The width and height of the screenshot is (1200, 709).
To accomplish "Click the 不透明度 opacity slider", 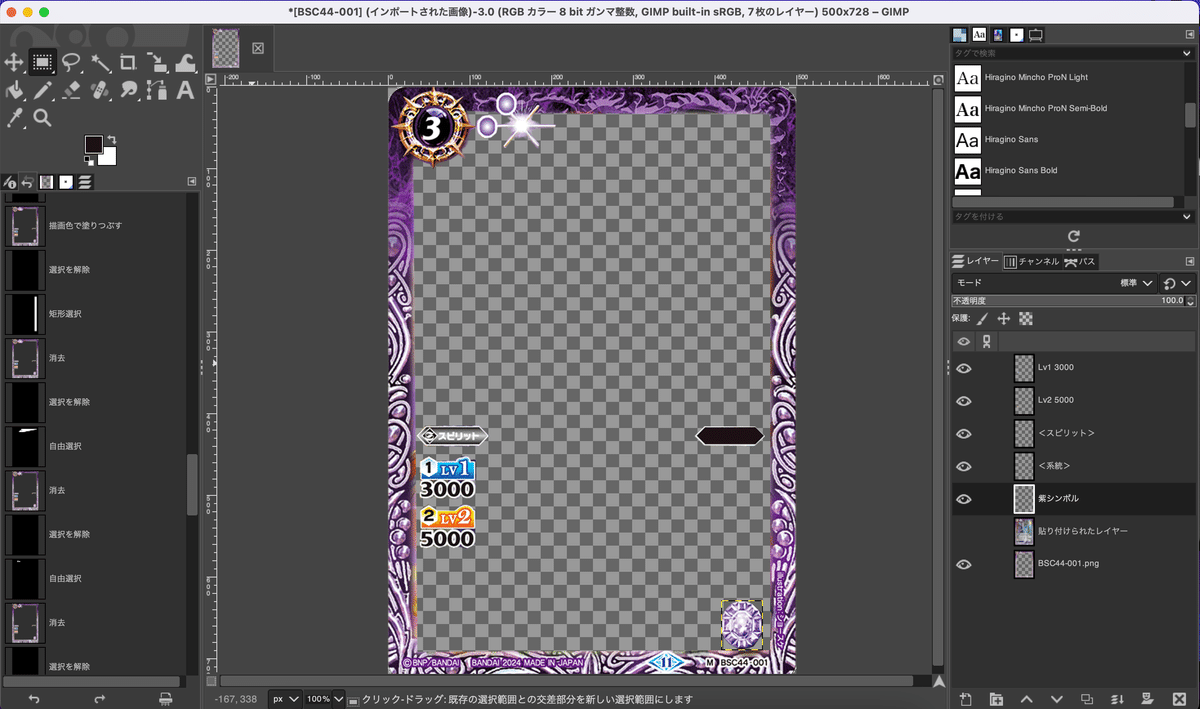I will (1073, 300).
